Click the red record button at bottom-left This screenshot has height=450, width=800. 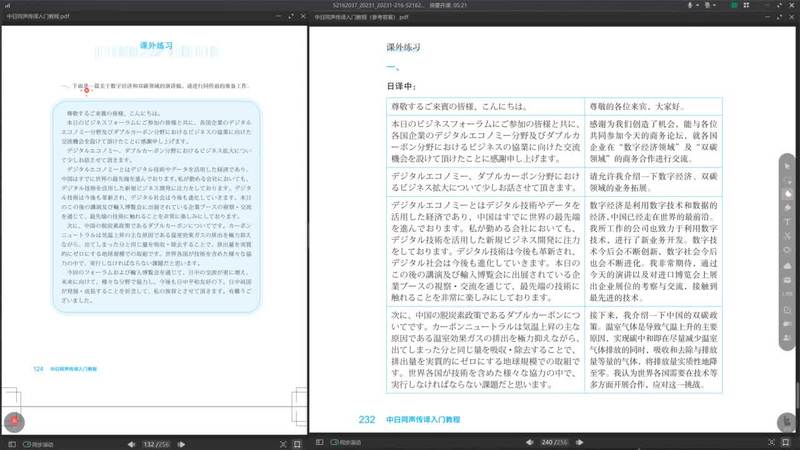pos(14,420)
